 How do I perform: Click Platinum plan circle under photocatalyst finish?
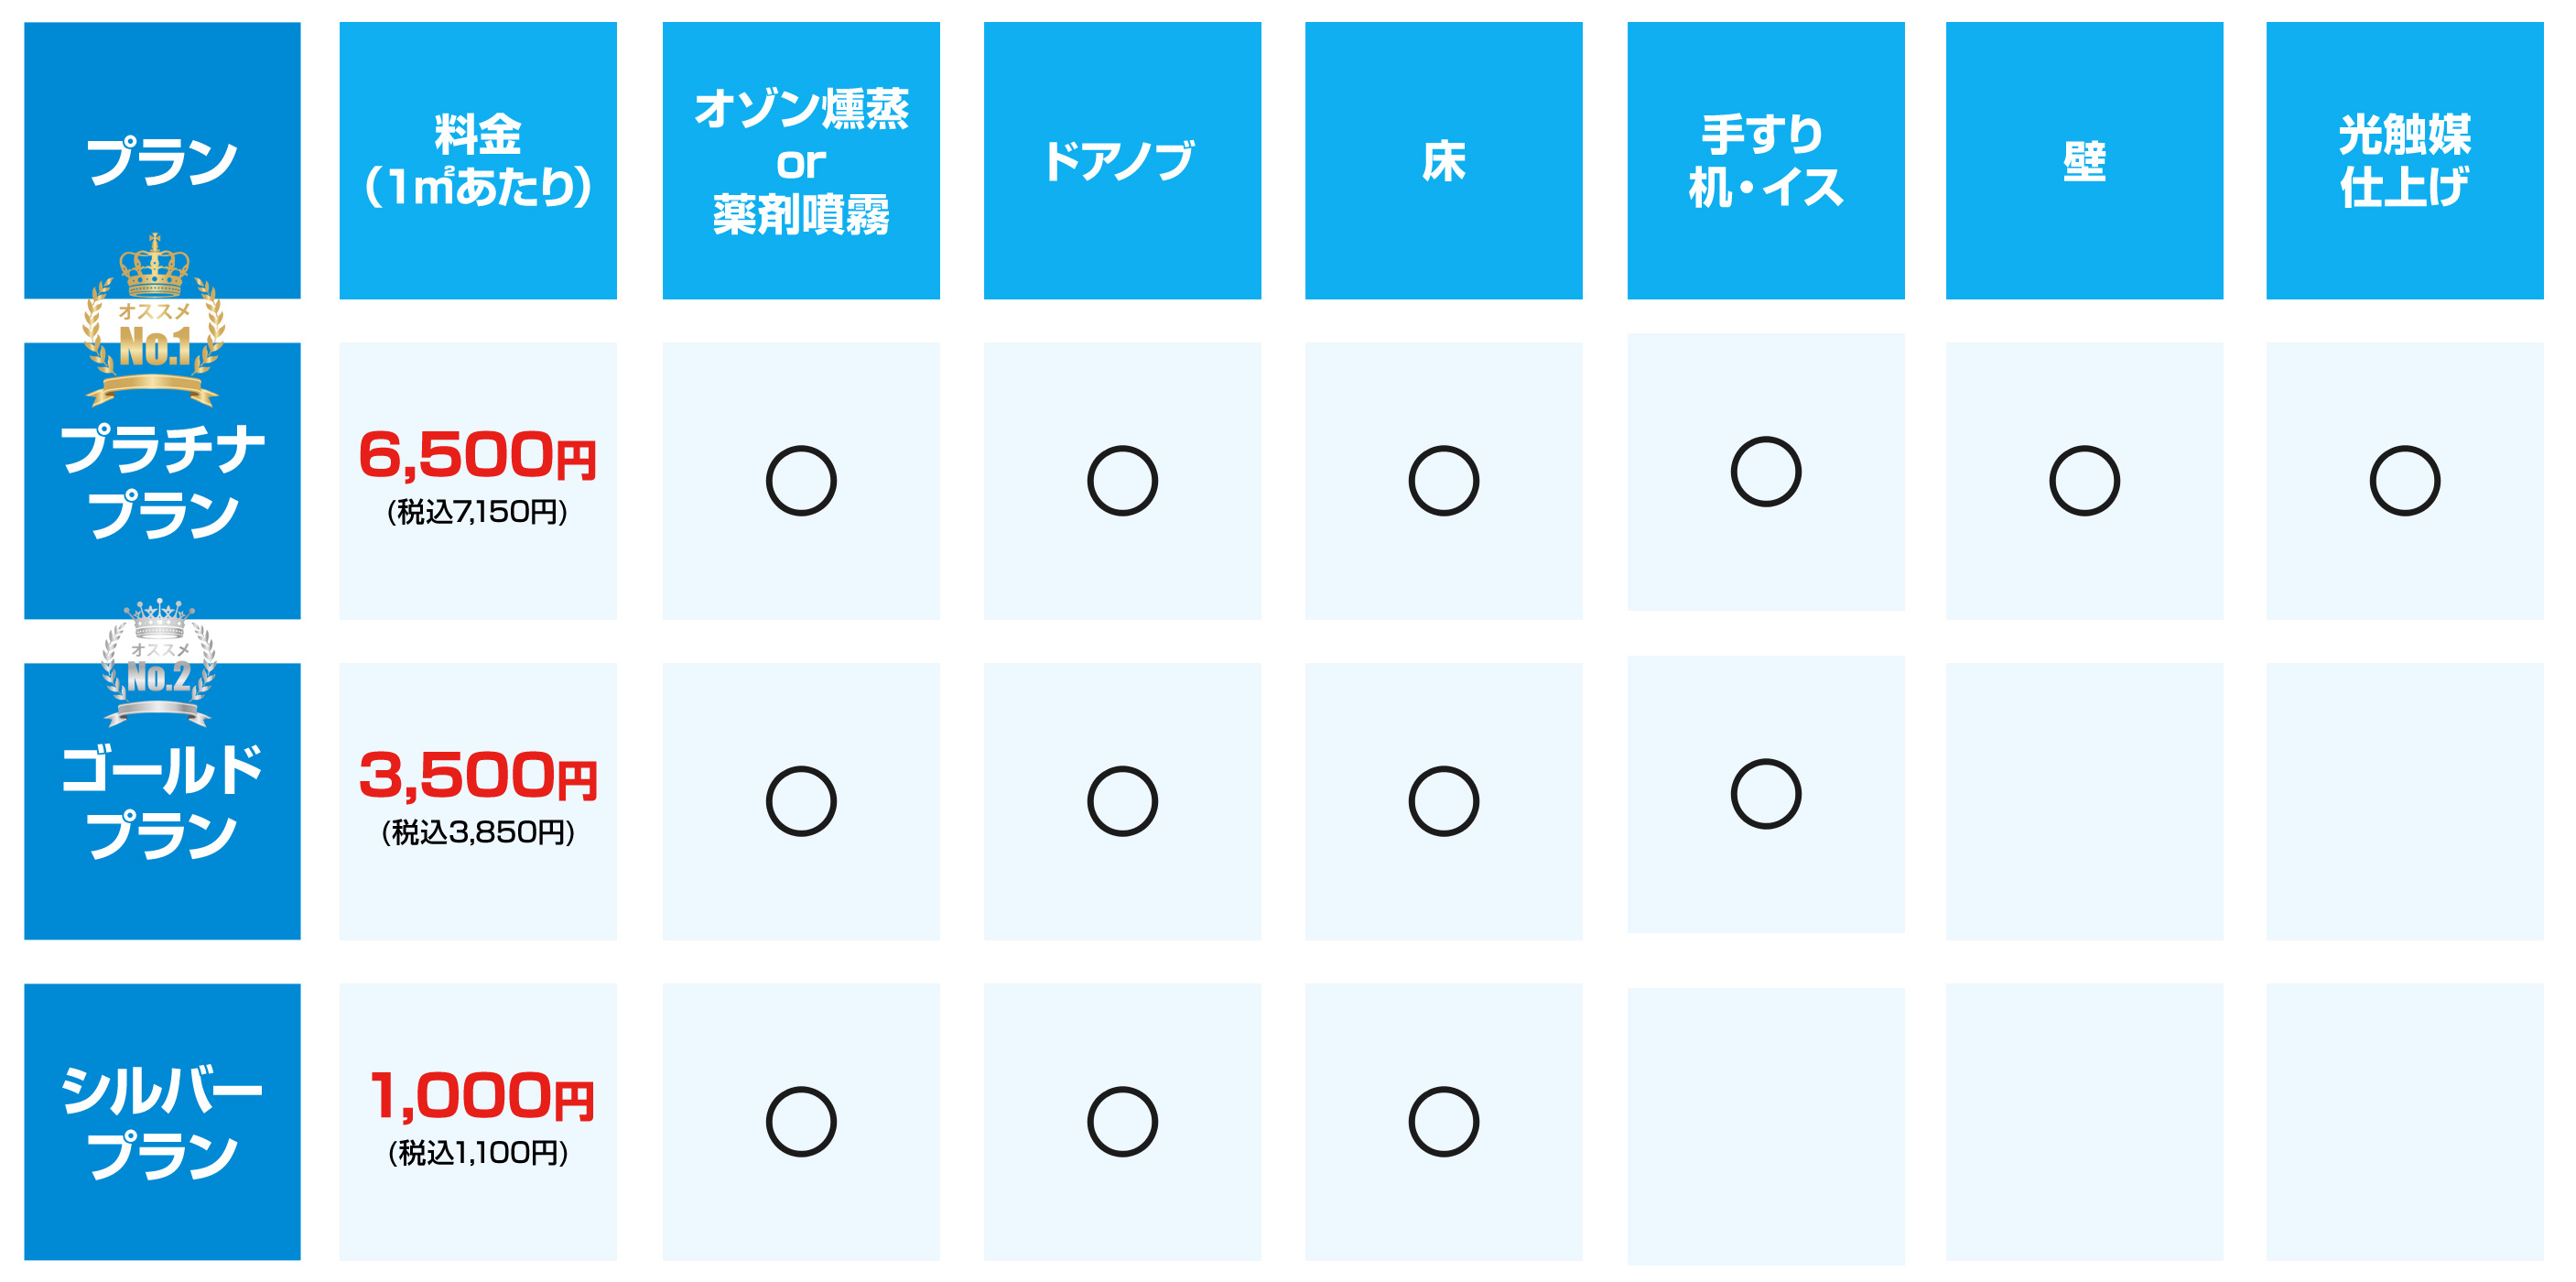(x=2404, y=481)
